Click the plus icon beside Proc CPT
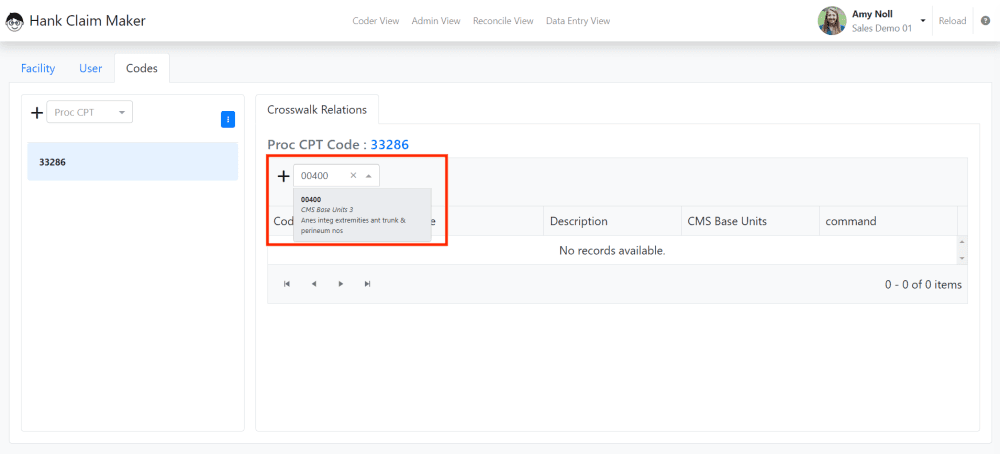Screen dimensions: 1000x454 37,113
